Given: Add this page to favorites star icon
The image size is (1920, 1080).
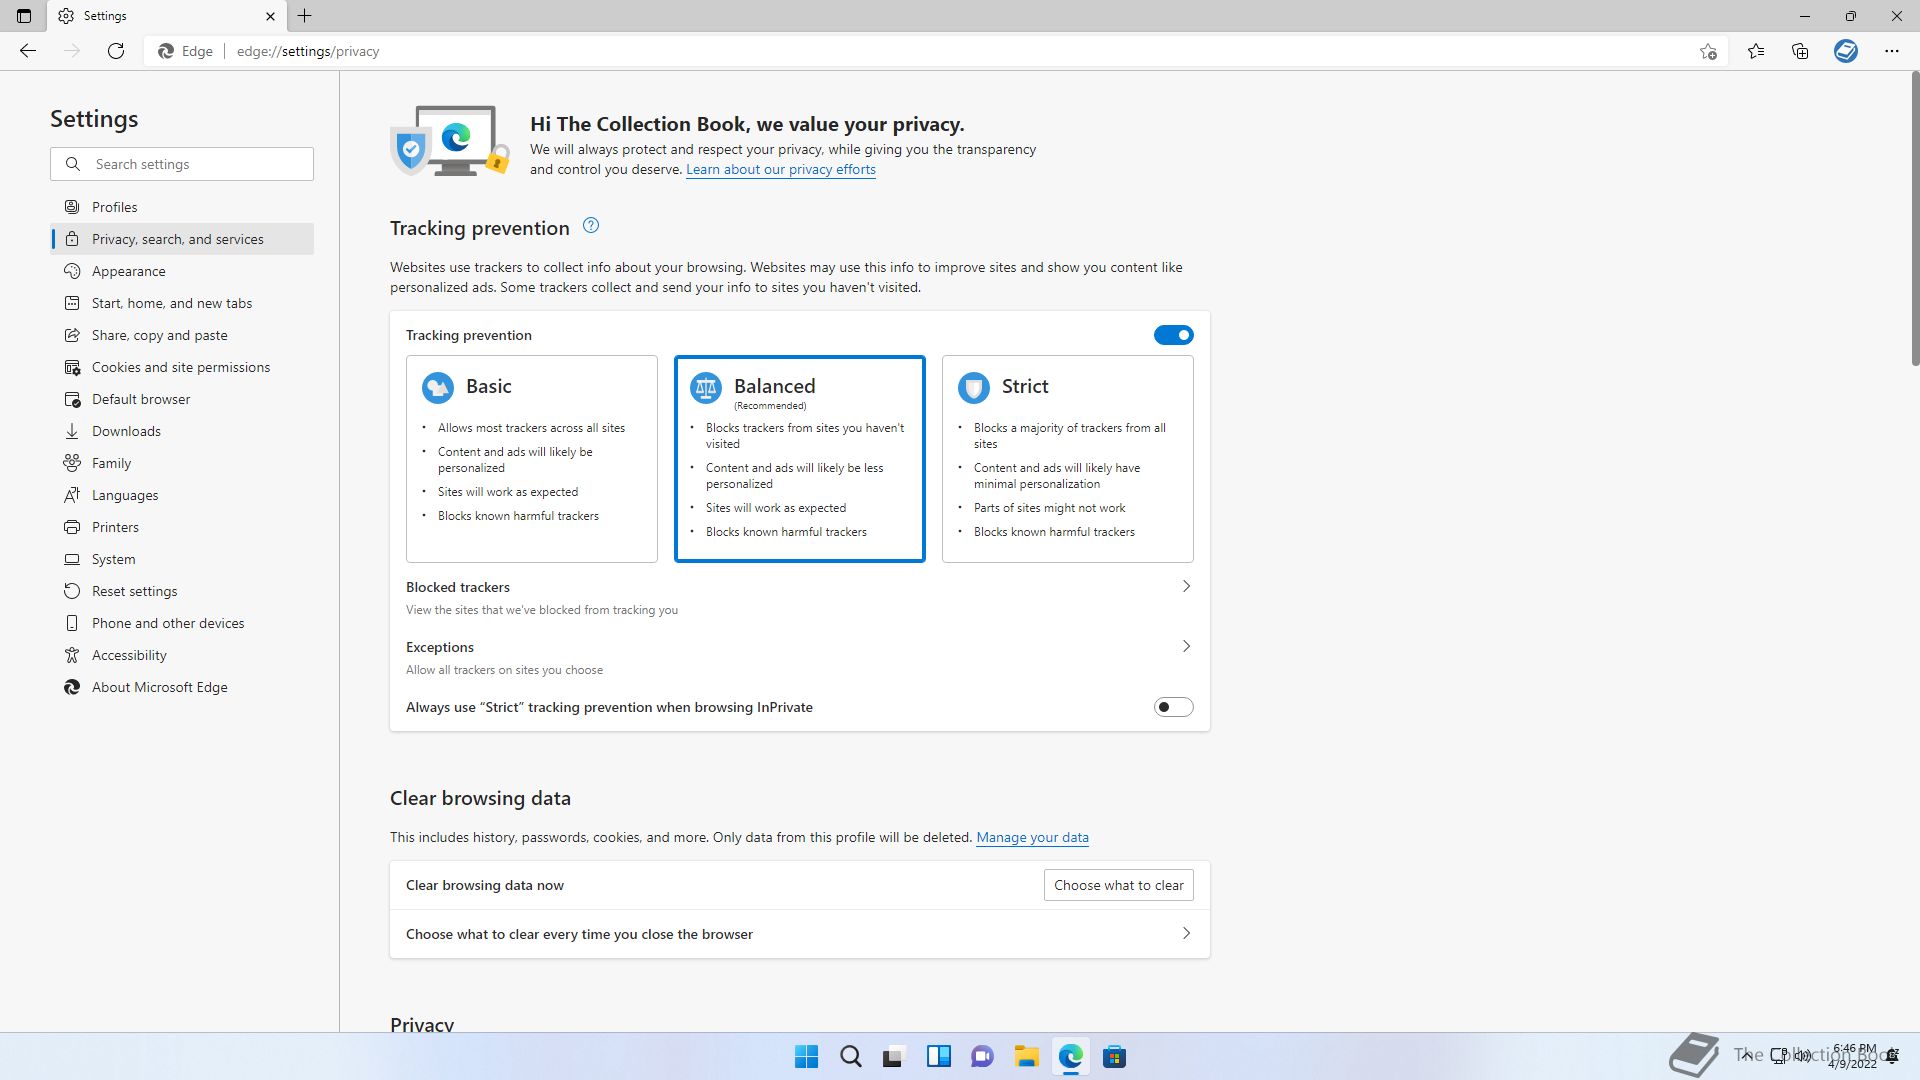Looking at the screenshot, I should (x=1708, y=51).
